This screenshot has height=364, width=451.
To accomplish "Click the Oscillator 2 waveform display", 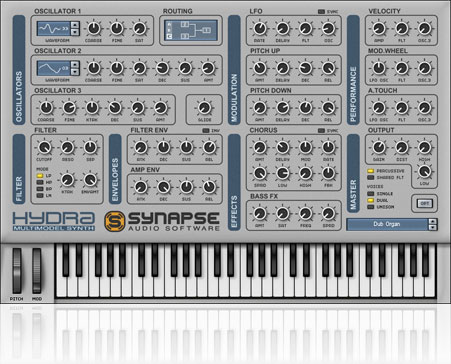I will pos(54,68).
